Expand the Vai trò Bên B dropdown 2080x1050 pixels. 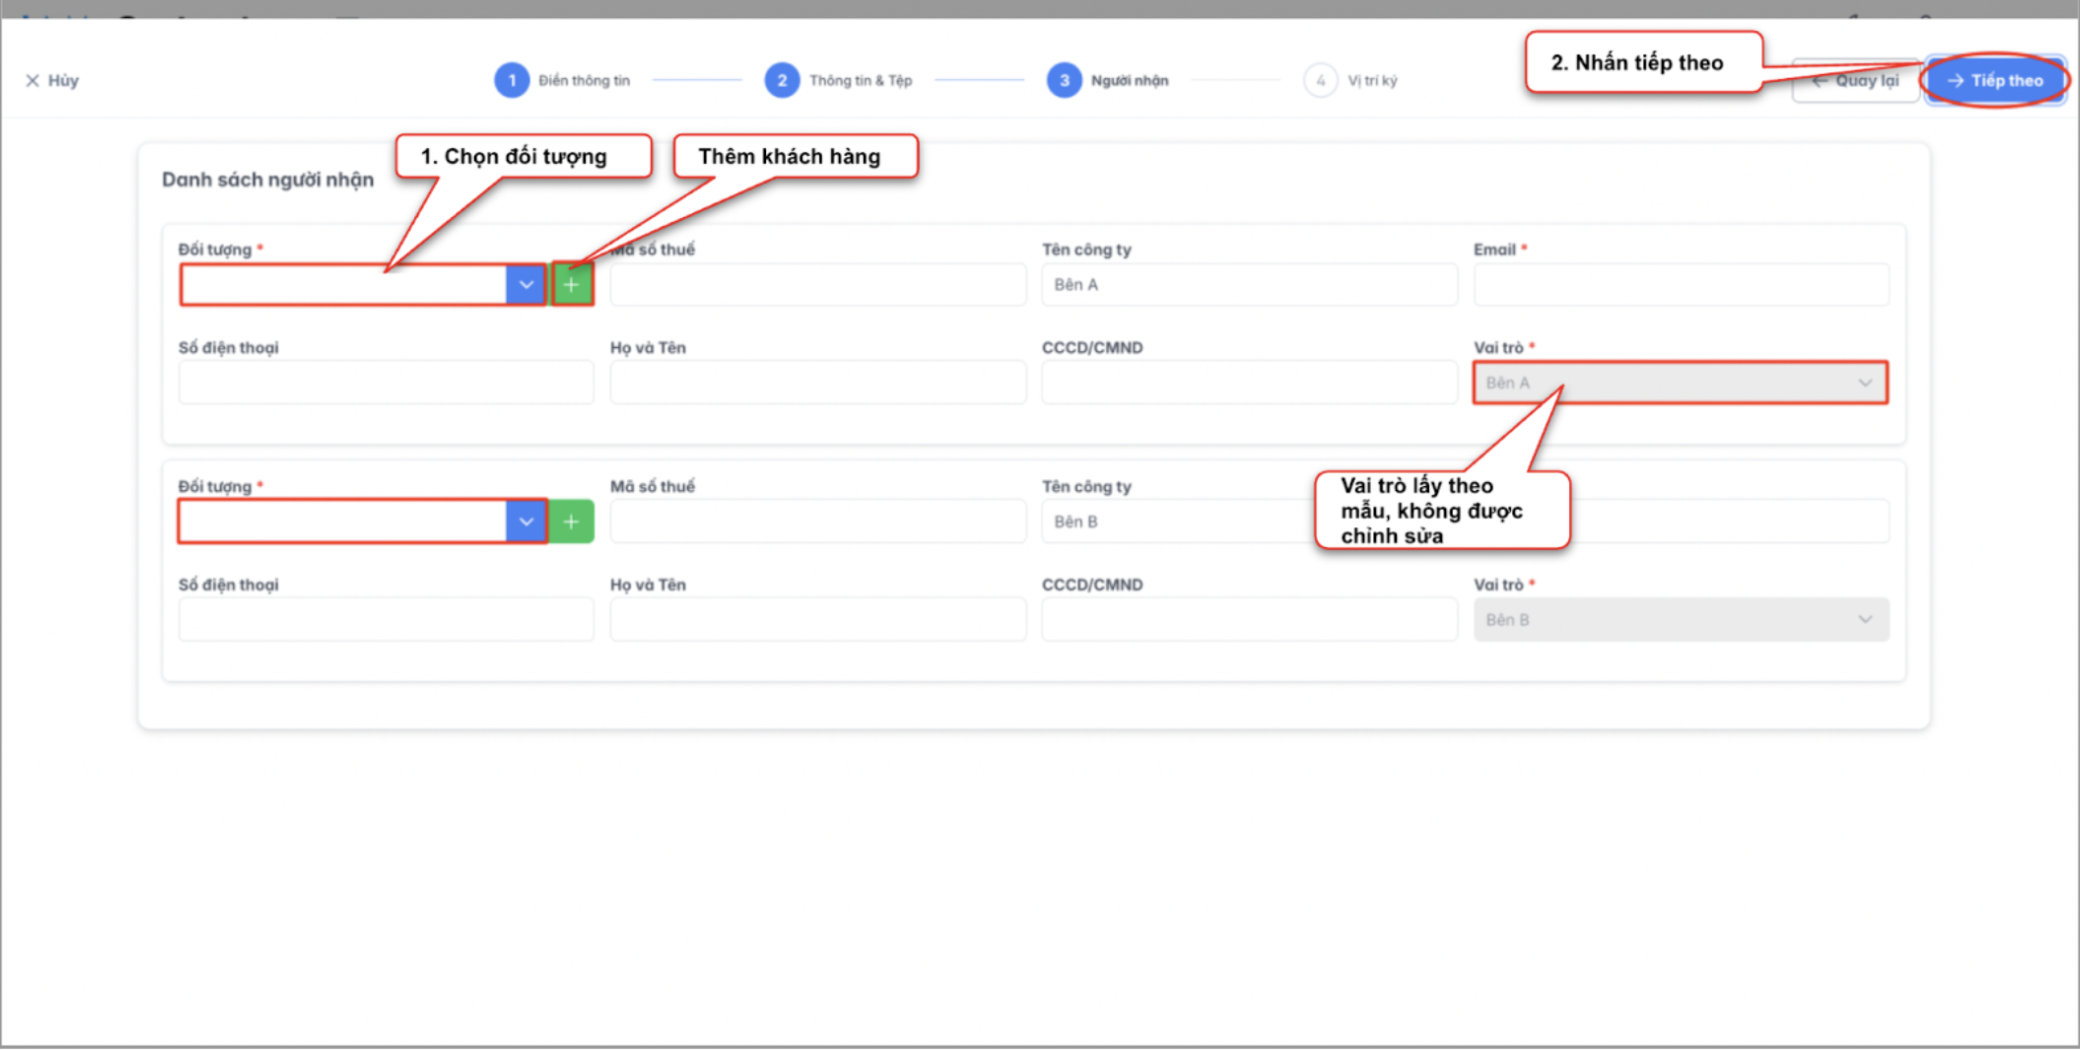click(x=1864, y=620)
